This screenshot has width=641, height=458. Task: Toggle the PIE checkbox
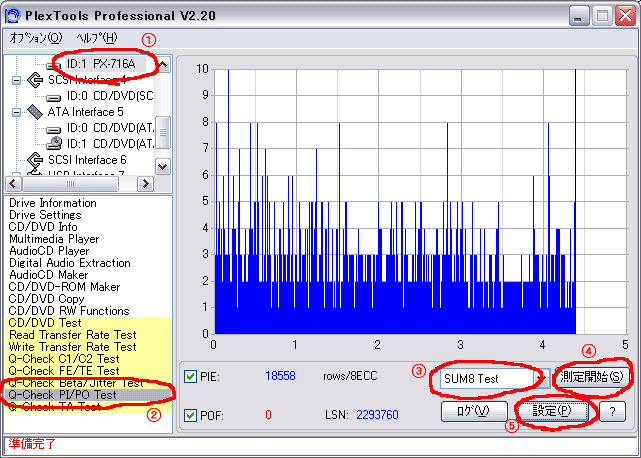pyautogui.click(x=190, y=376)
